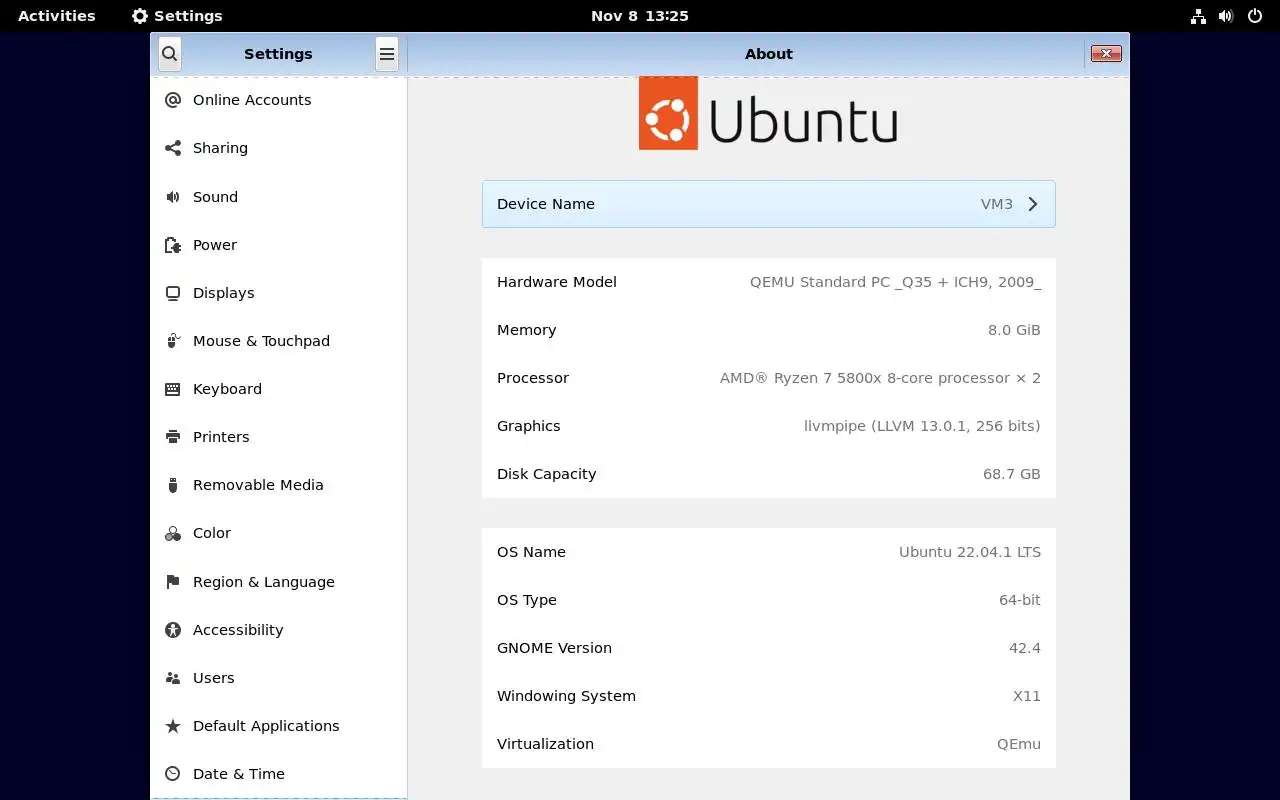Click the Hardware Model row value
Screen dimensions: 1280x800
point(895,282)
